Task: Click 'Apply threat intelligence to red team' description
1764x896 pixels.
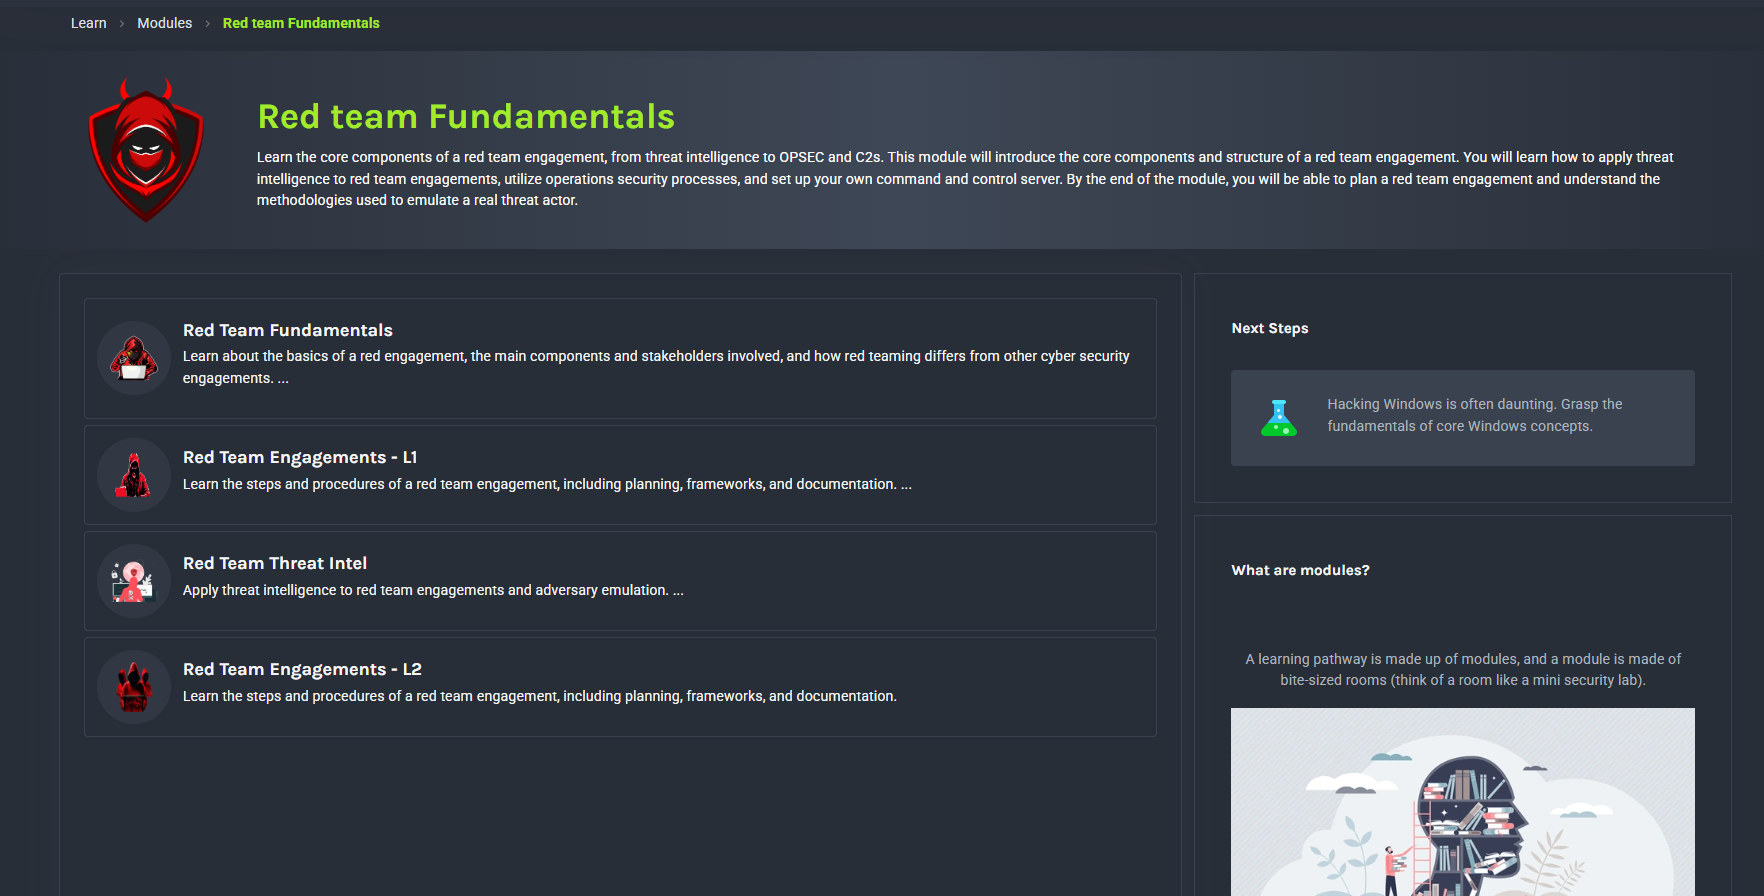Action: (433, 590)
